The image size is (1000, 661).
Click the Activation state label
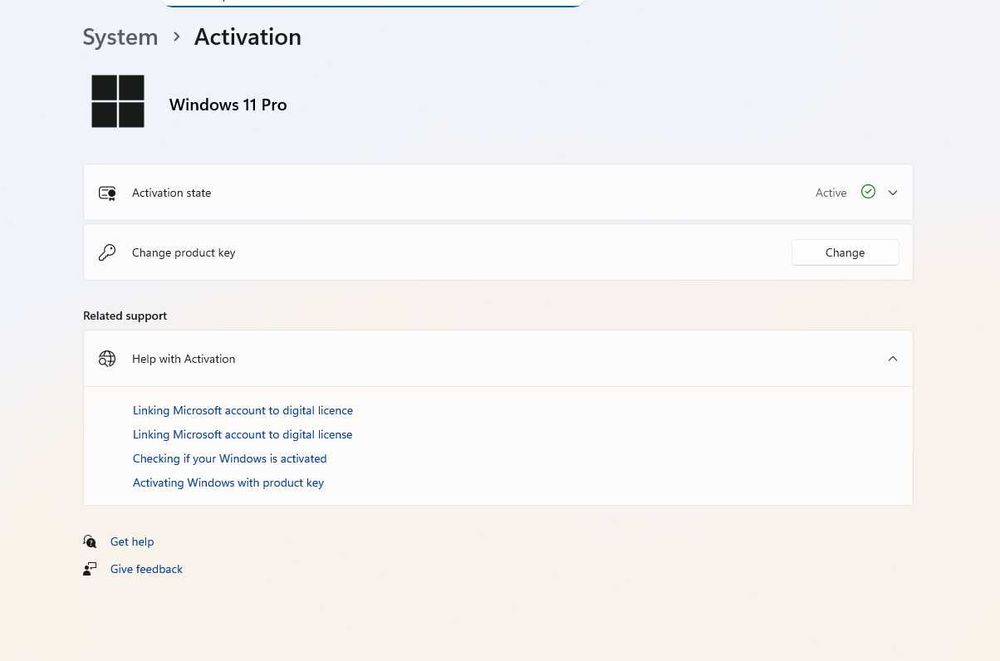pyautogui.click(x=172, y=193)
